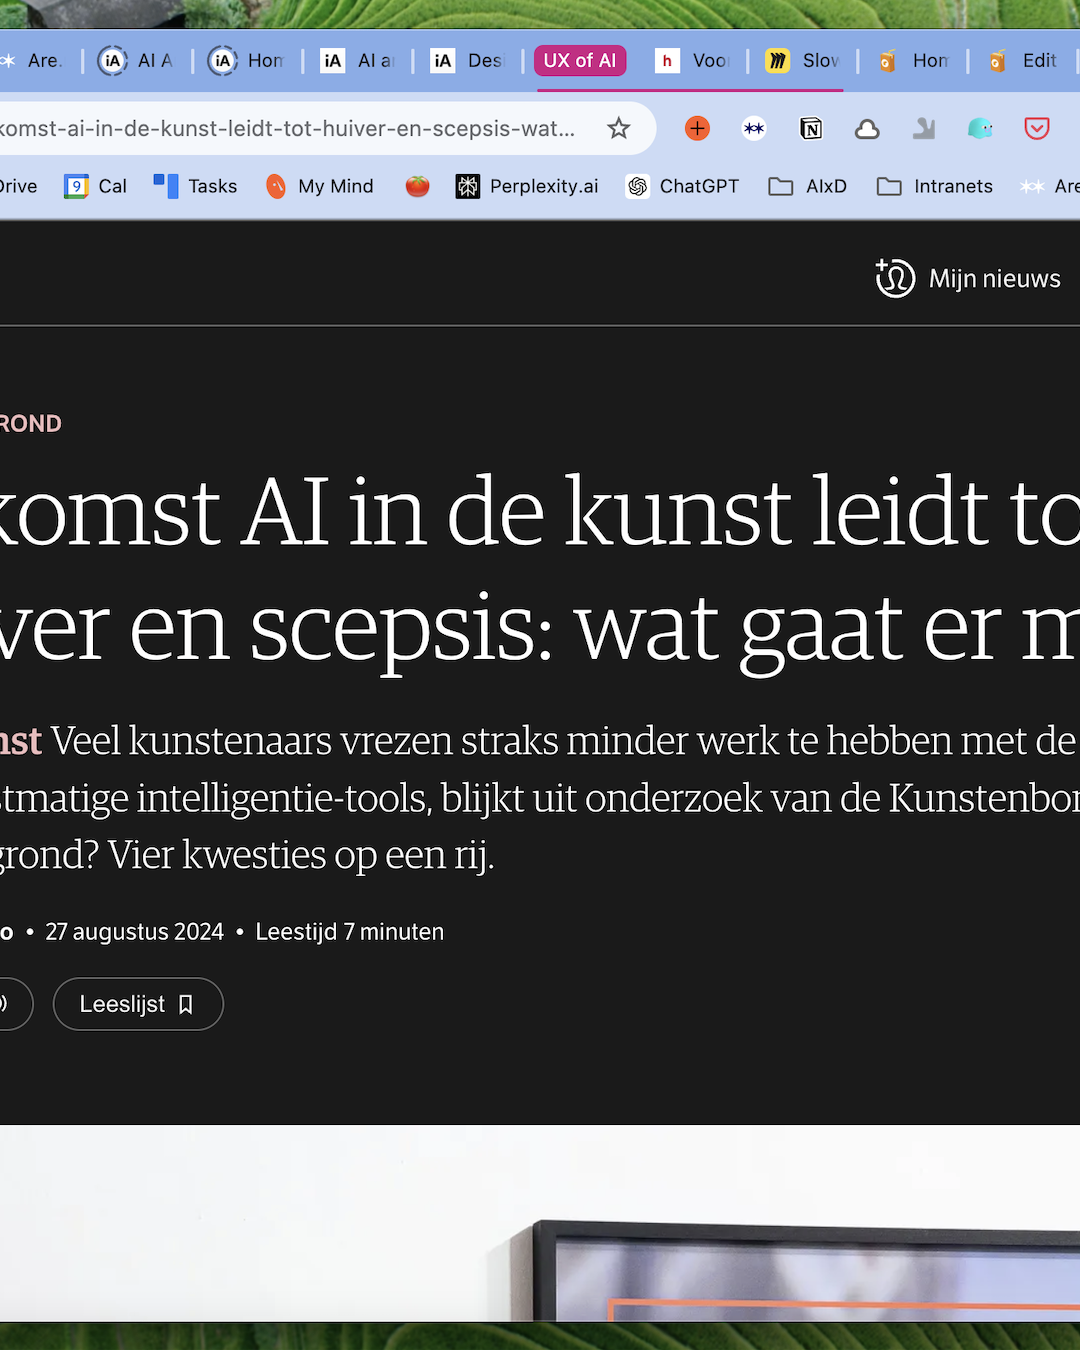Open the Tasks bookmark
1080x1350 pixels.
[x=195, y=186]
